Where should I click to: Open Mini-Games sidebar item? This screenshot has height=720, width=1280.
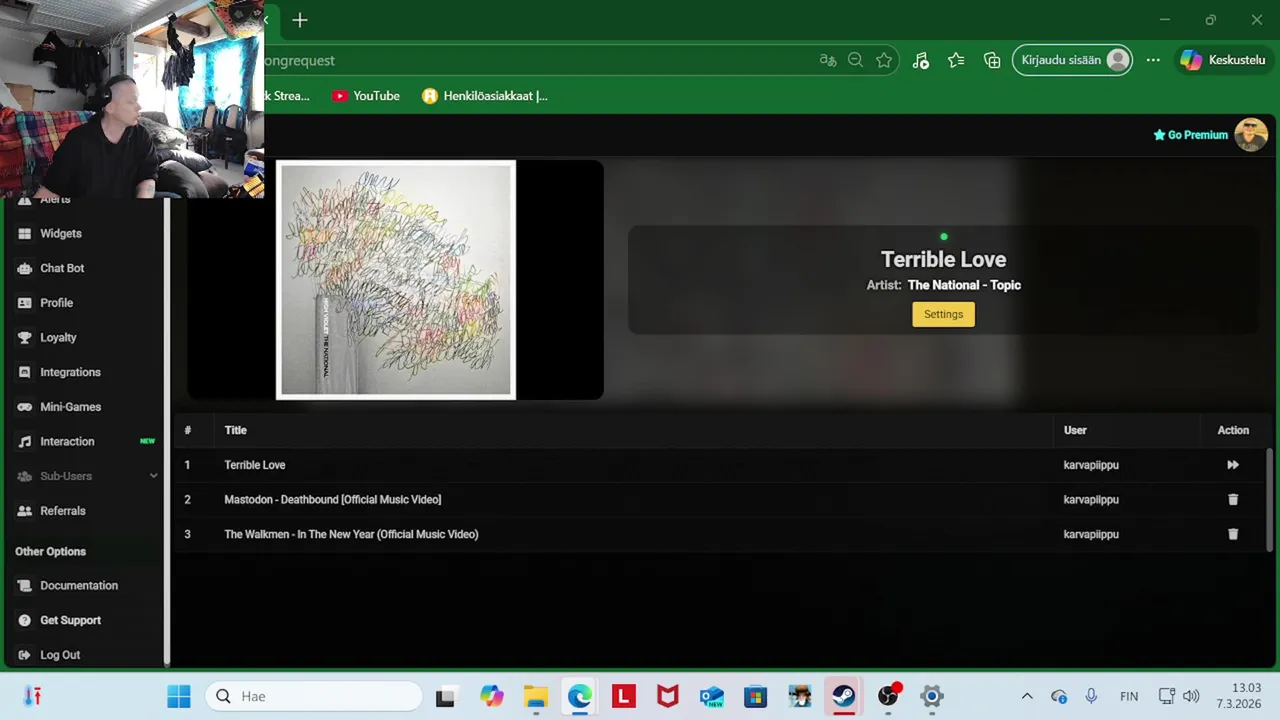[x=70, y=407]
